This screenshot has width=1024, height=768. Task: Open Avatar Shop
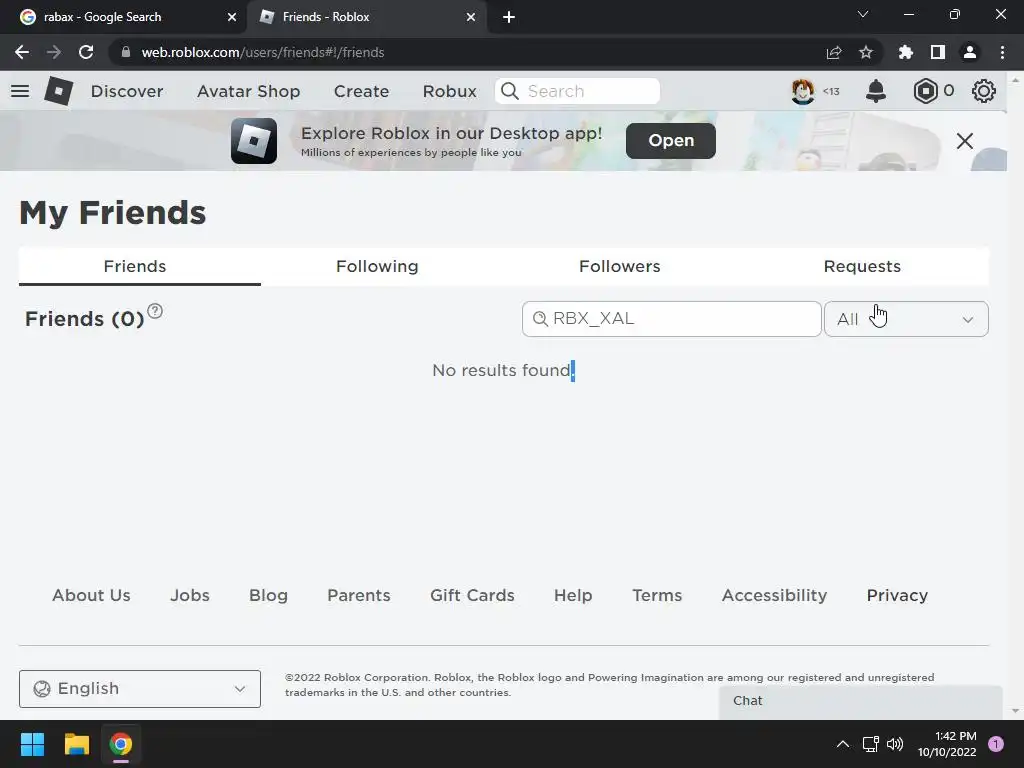248,91
